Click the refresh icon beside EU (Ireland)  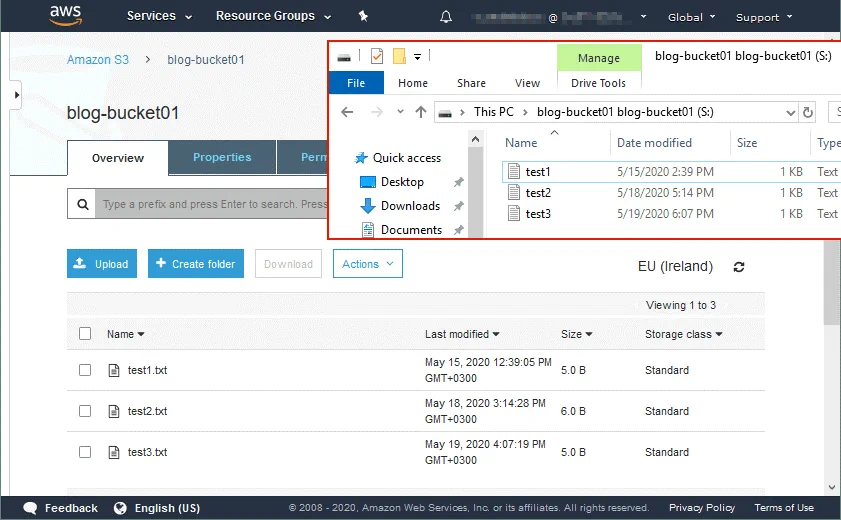coord(739,267)
